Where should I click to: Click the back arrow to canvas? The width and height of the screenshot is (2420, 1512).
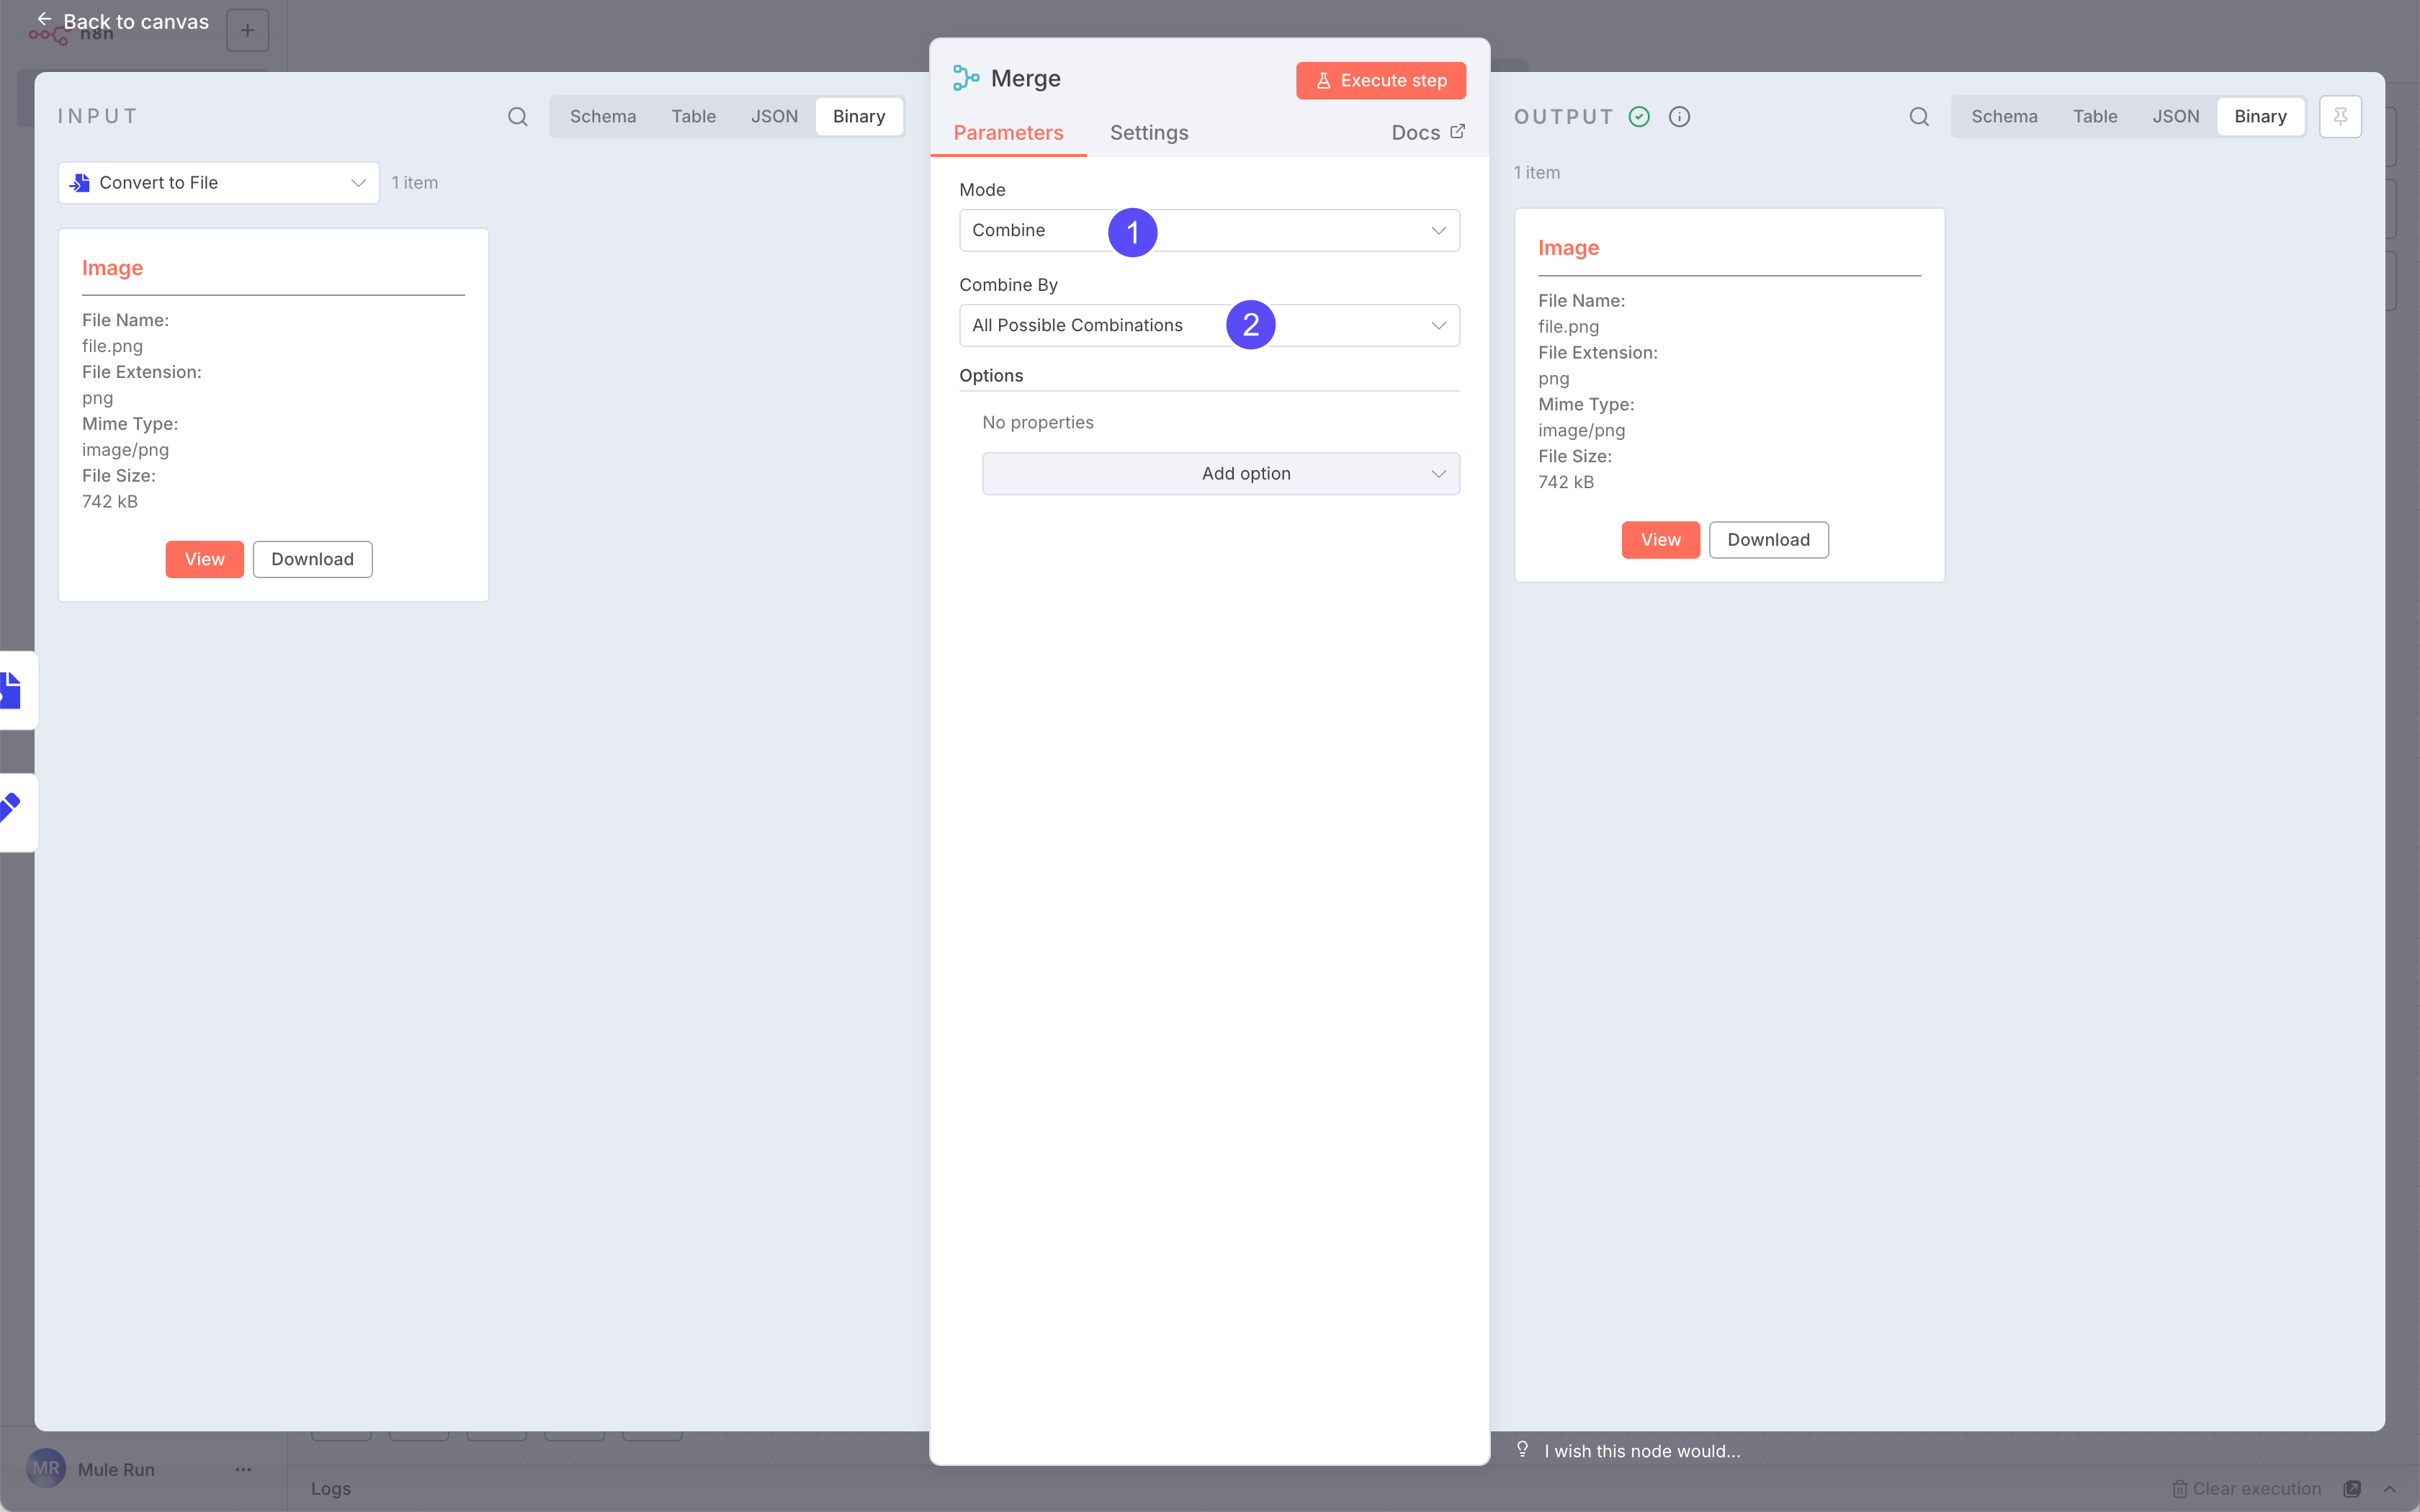click(44, 19)
